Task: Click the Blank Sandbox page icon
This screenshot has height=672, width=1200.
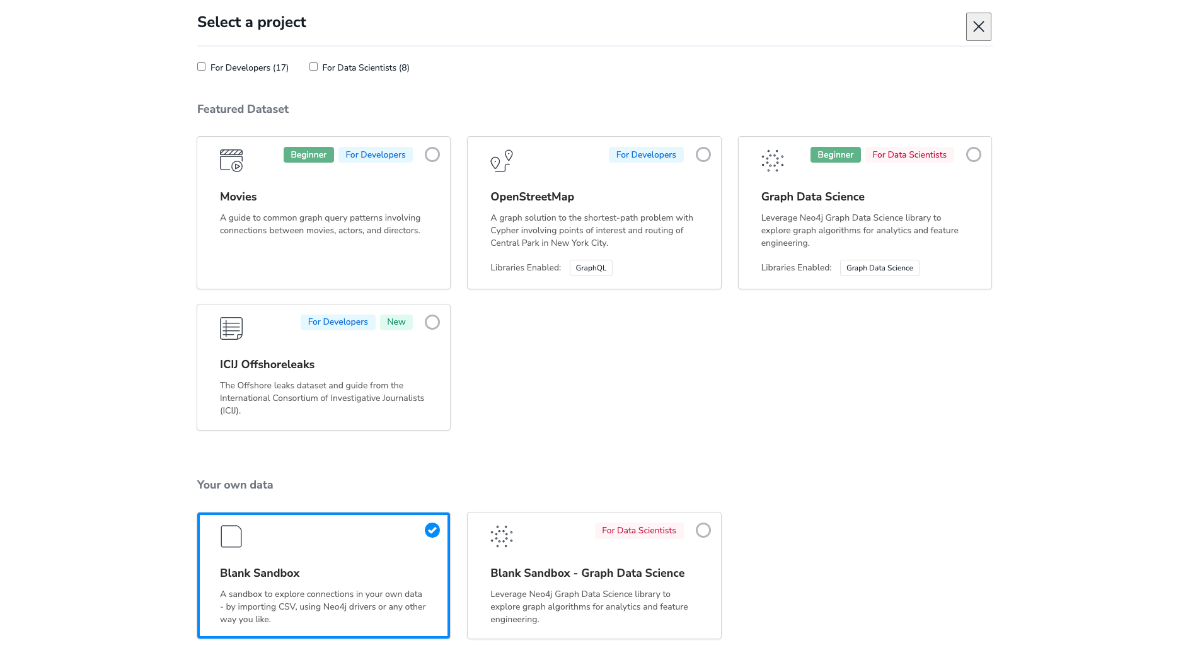Action: [x=231, y=537]
